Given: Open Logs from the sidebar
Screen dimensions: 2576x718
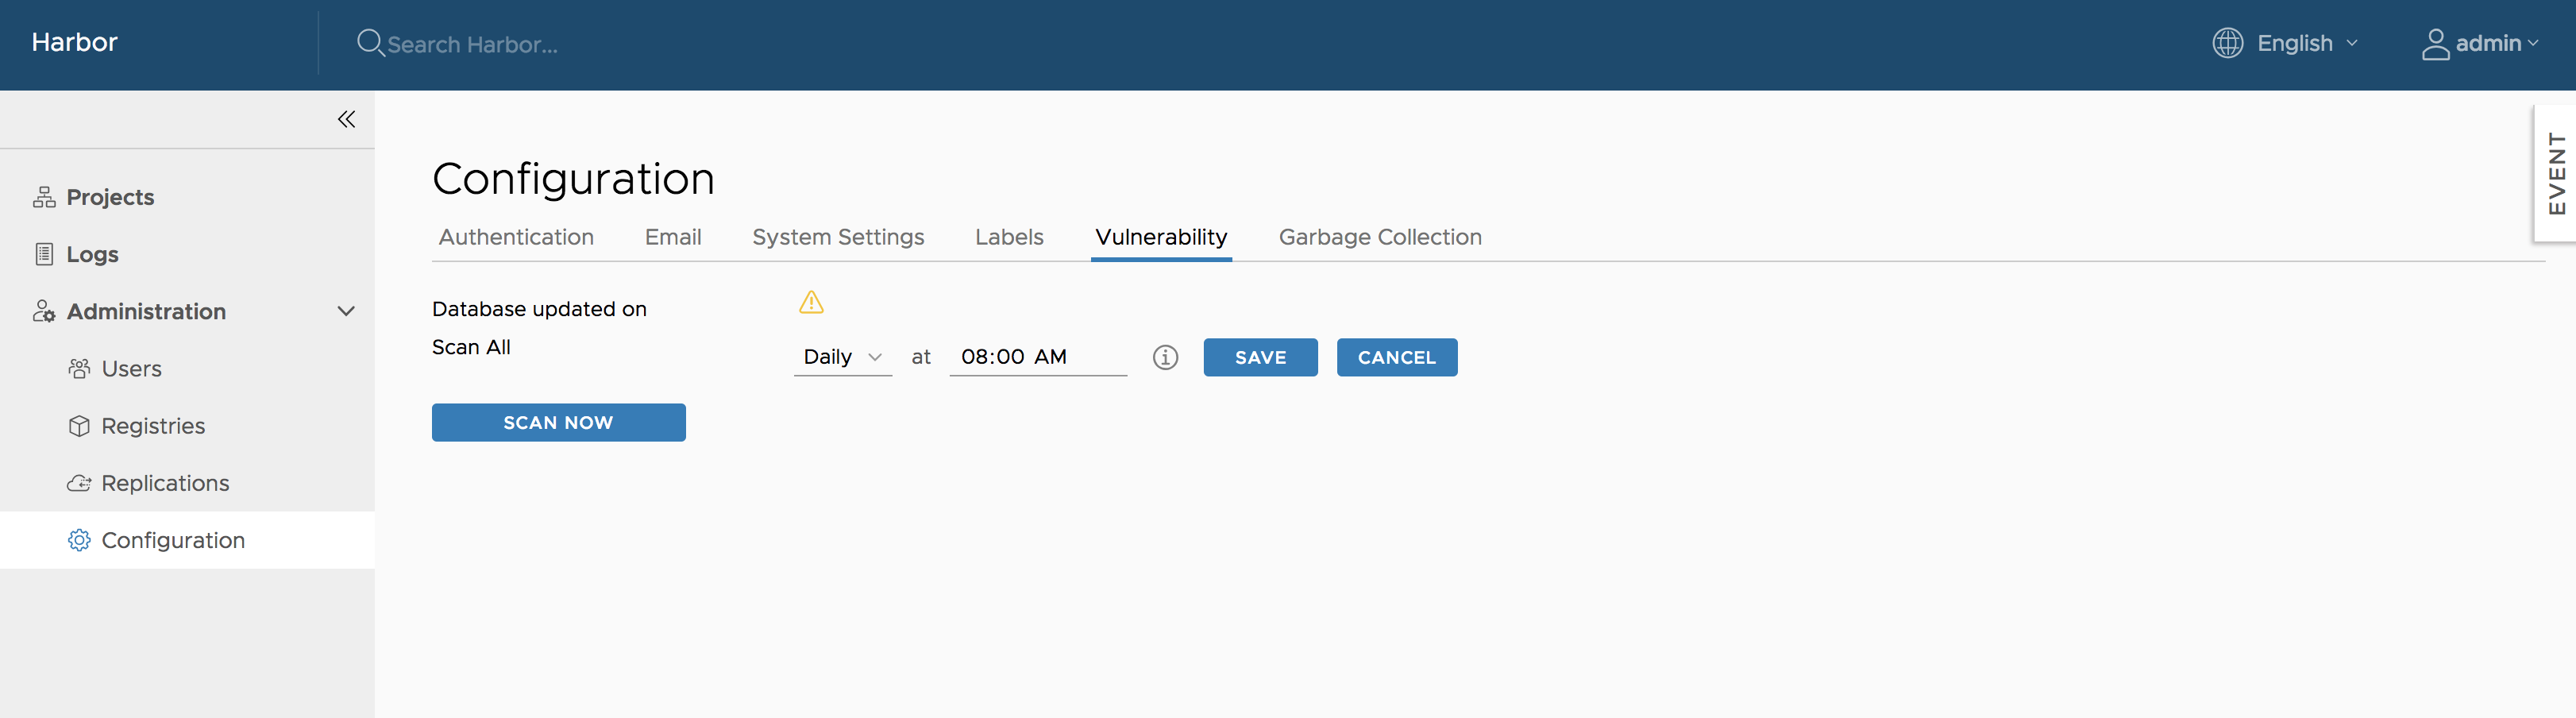Looking at the screenshot, I should pyautogui.click(x=92, y=254).
